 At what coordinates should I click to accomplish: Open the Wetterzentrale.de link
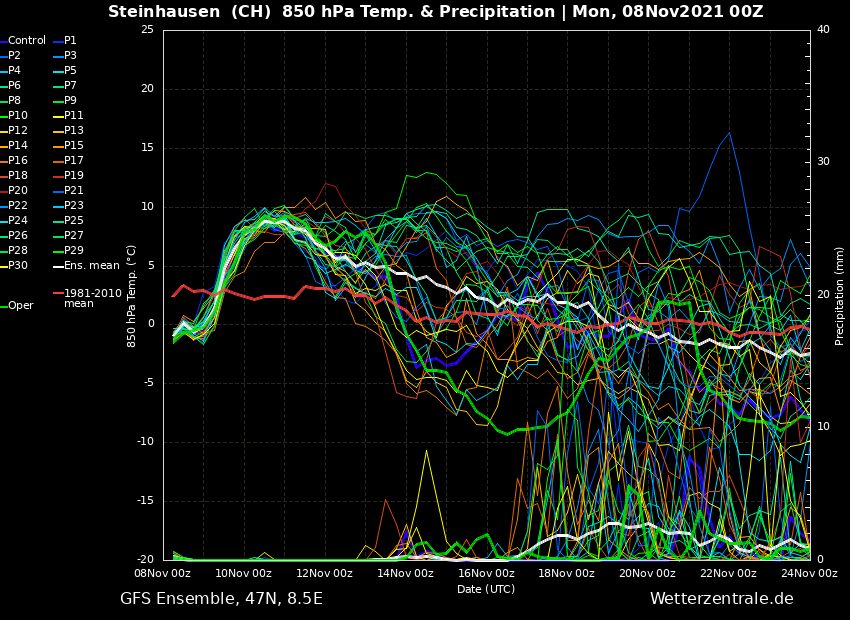(x=721, y=599)
